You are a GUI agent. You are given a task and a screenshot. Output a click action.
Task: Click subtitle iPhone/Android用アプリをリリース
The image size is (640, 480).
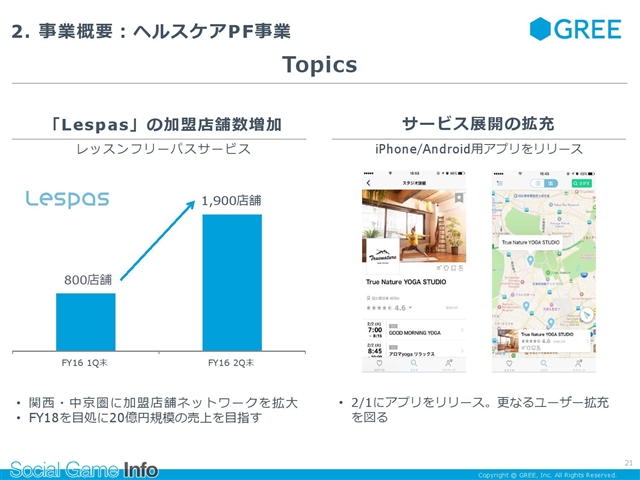coord(479,149)
